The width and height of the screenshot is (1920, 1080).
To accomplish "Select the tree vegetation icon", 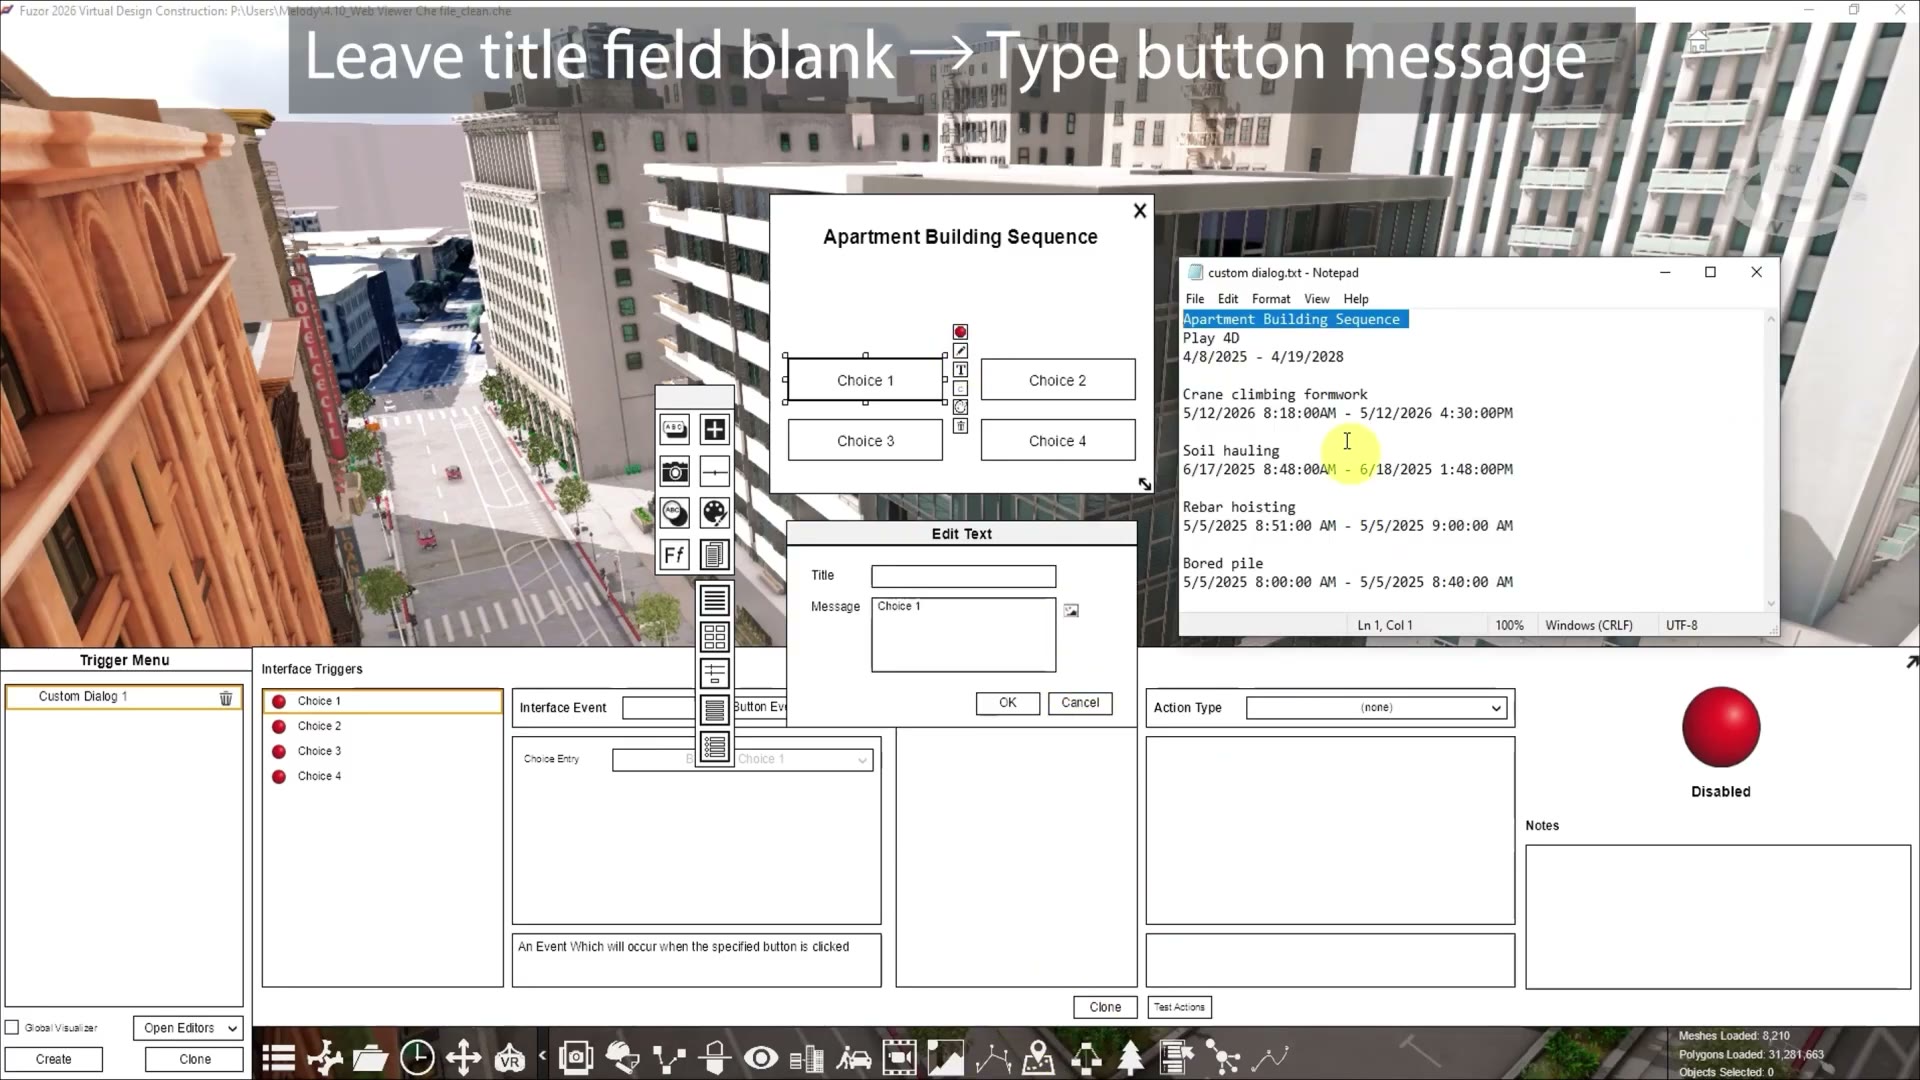I will point(1131,1057).
